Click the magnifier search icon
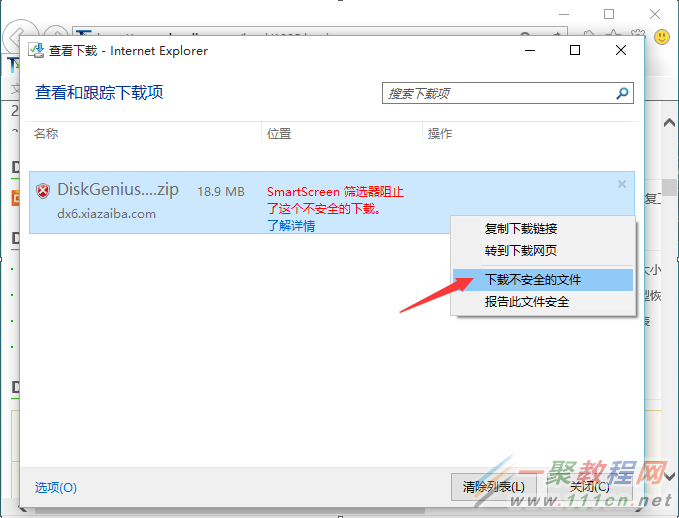 coord(622,93)
